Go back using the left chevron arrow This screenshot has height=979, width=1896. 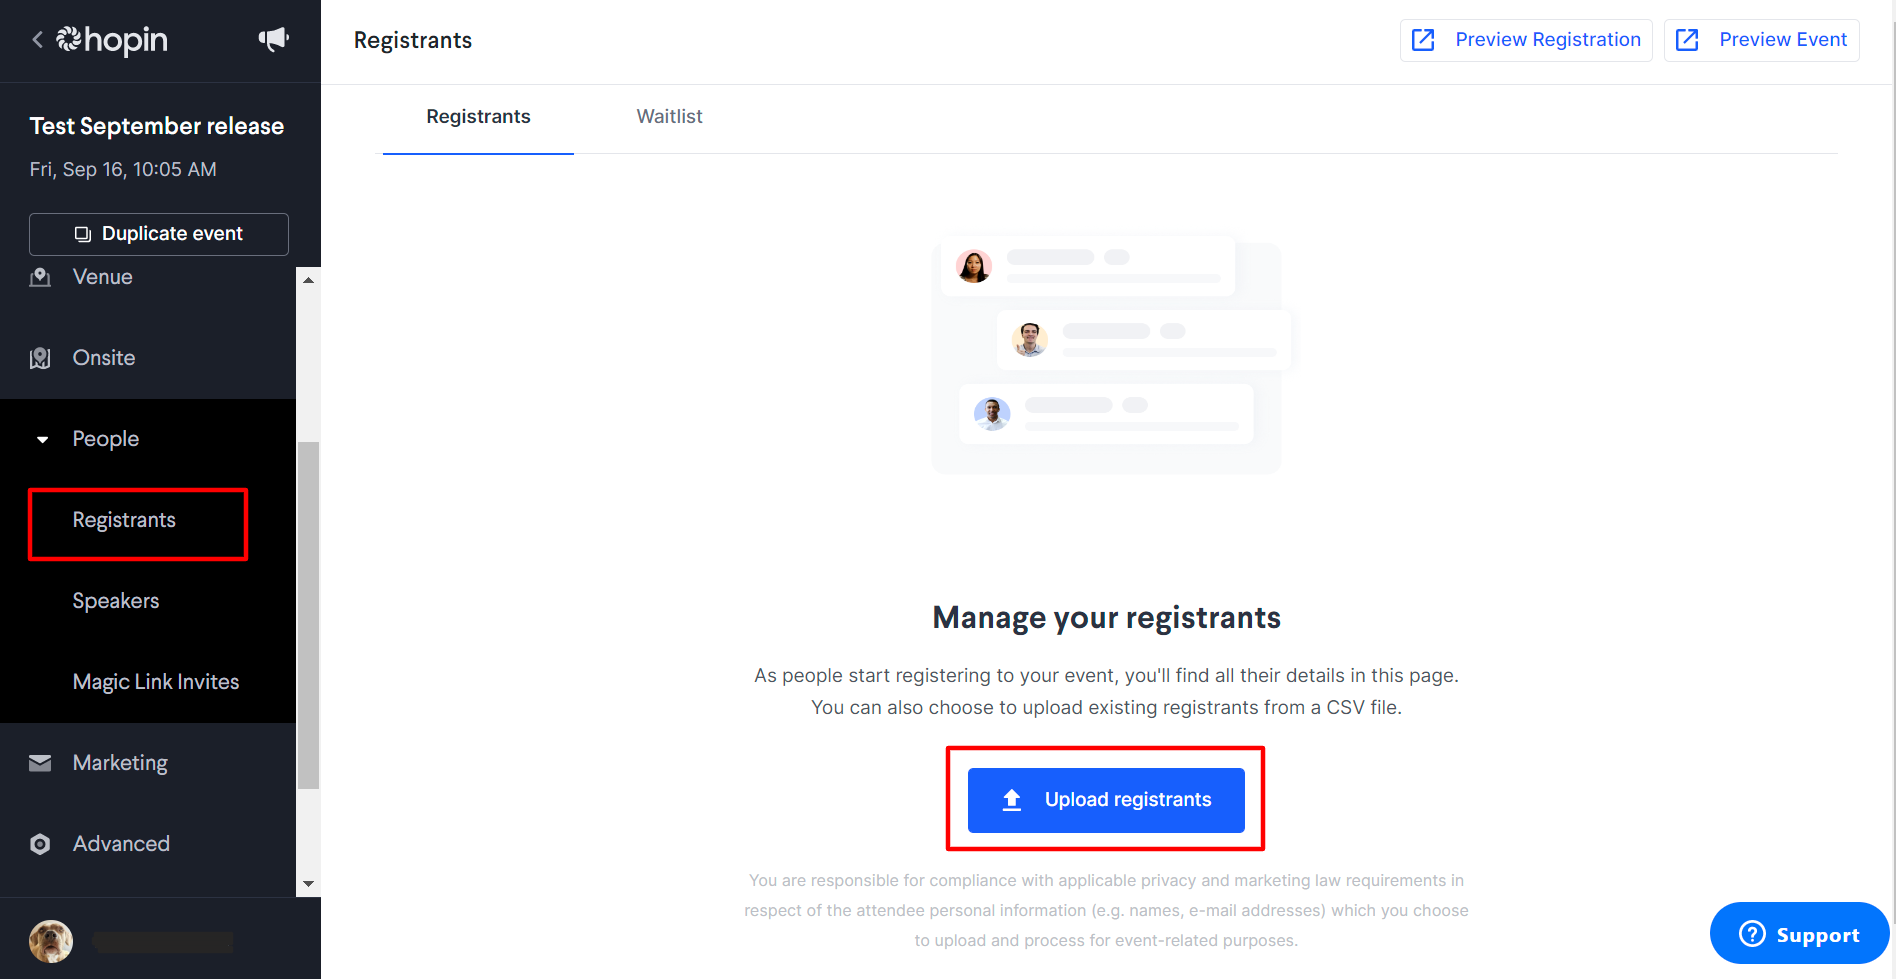click(x=38, y=40)
